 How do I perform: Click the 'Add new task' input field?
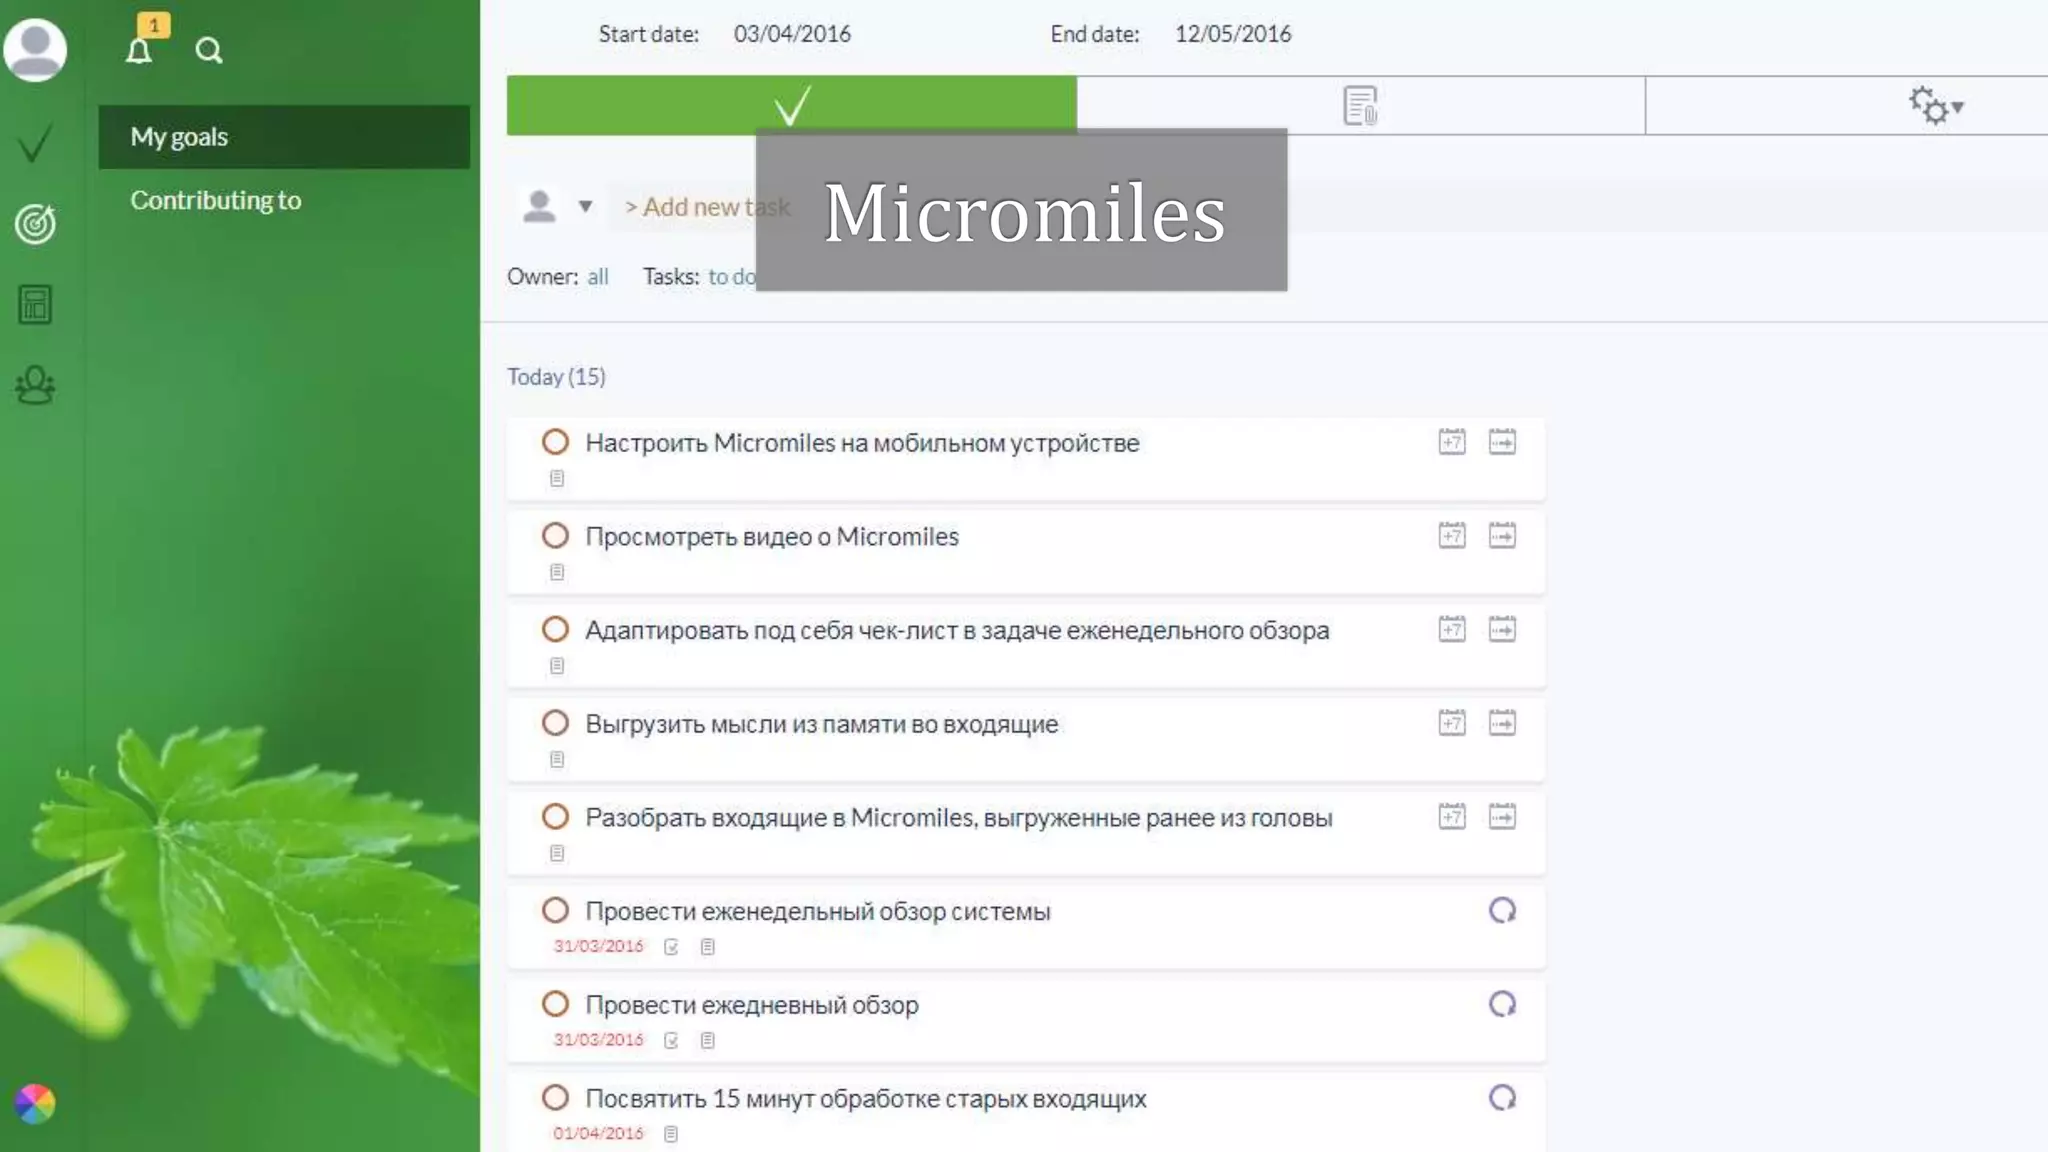[x=690, y=207]
